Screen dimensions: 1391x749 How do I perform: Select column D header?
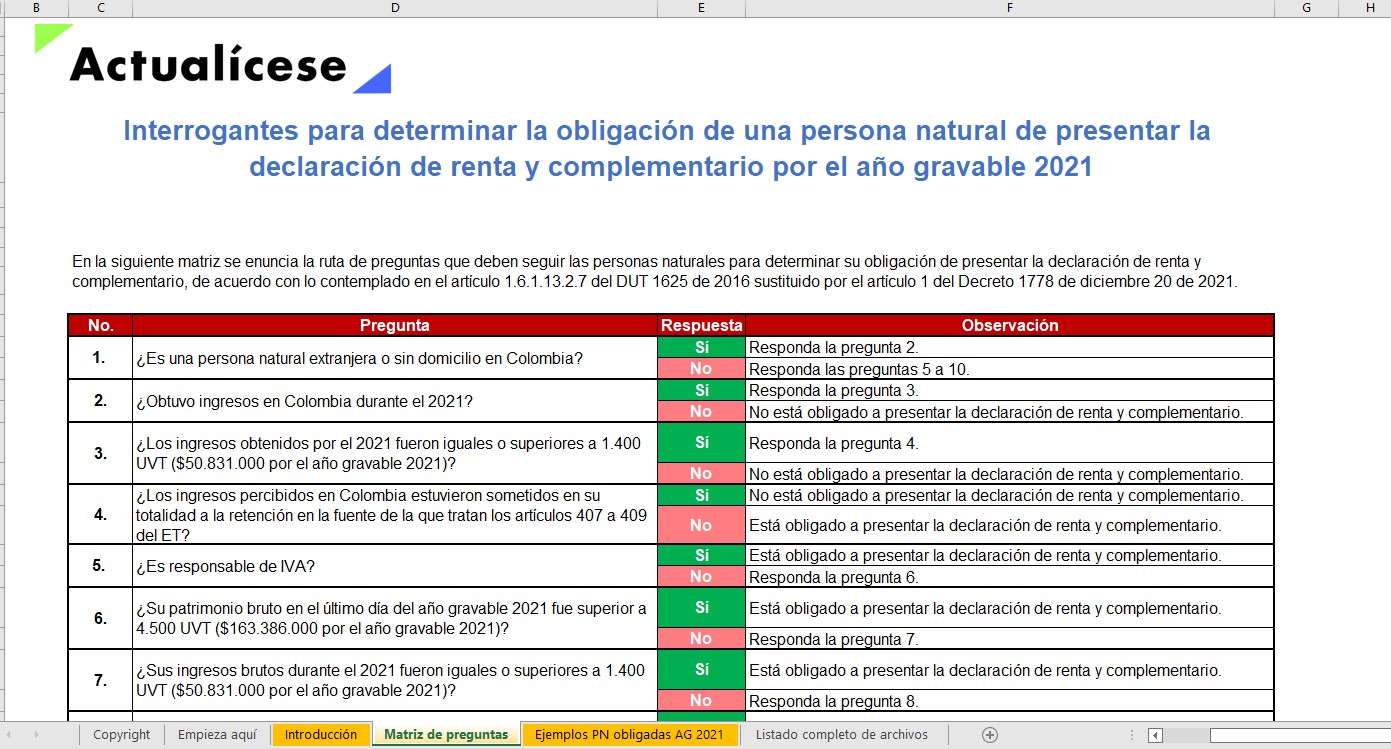coord(395,8)
